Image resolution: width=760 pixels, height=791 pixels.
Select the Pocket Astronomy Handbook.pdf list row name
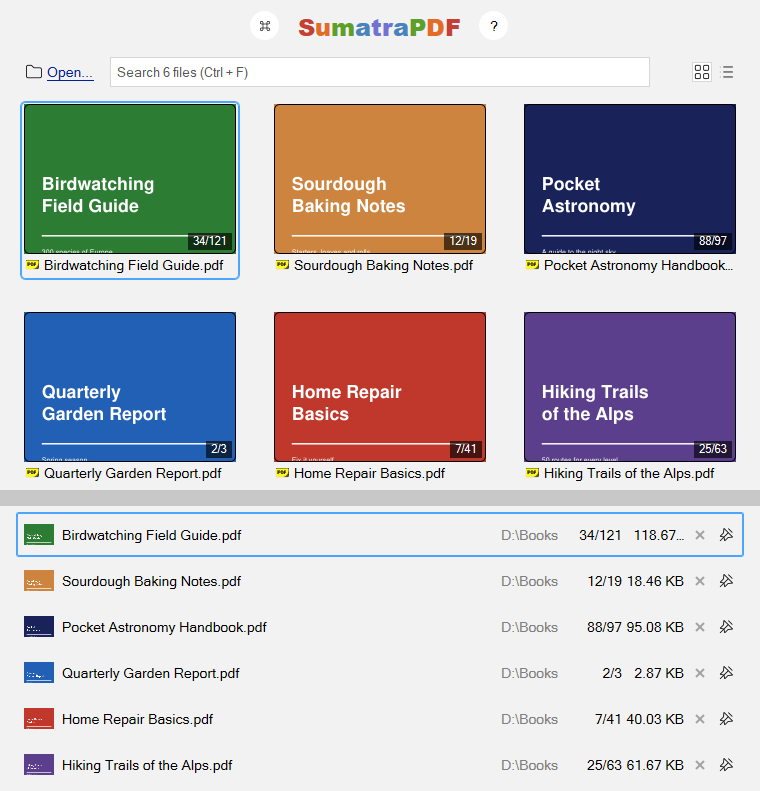[x=164, y=627]
